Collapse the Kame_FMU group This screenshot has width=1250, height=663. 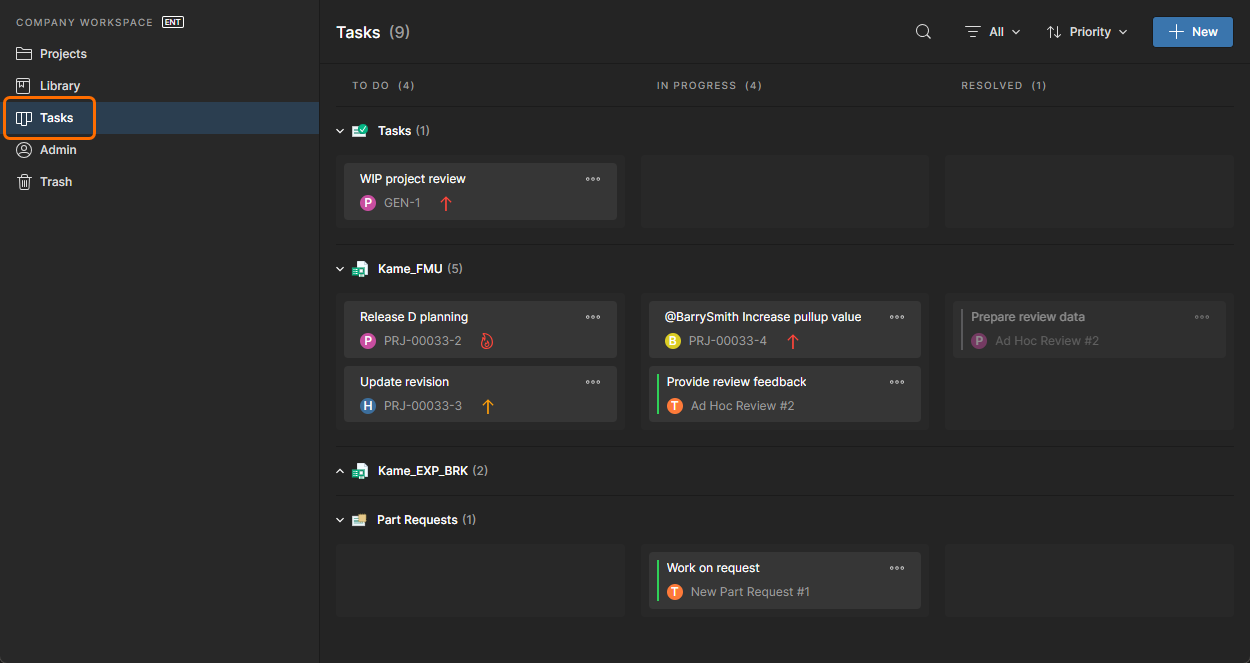click(x=340, y=269)
